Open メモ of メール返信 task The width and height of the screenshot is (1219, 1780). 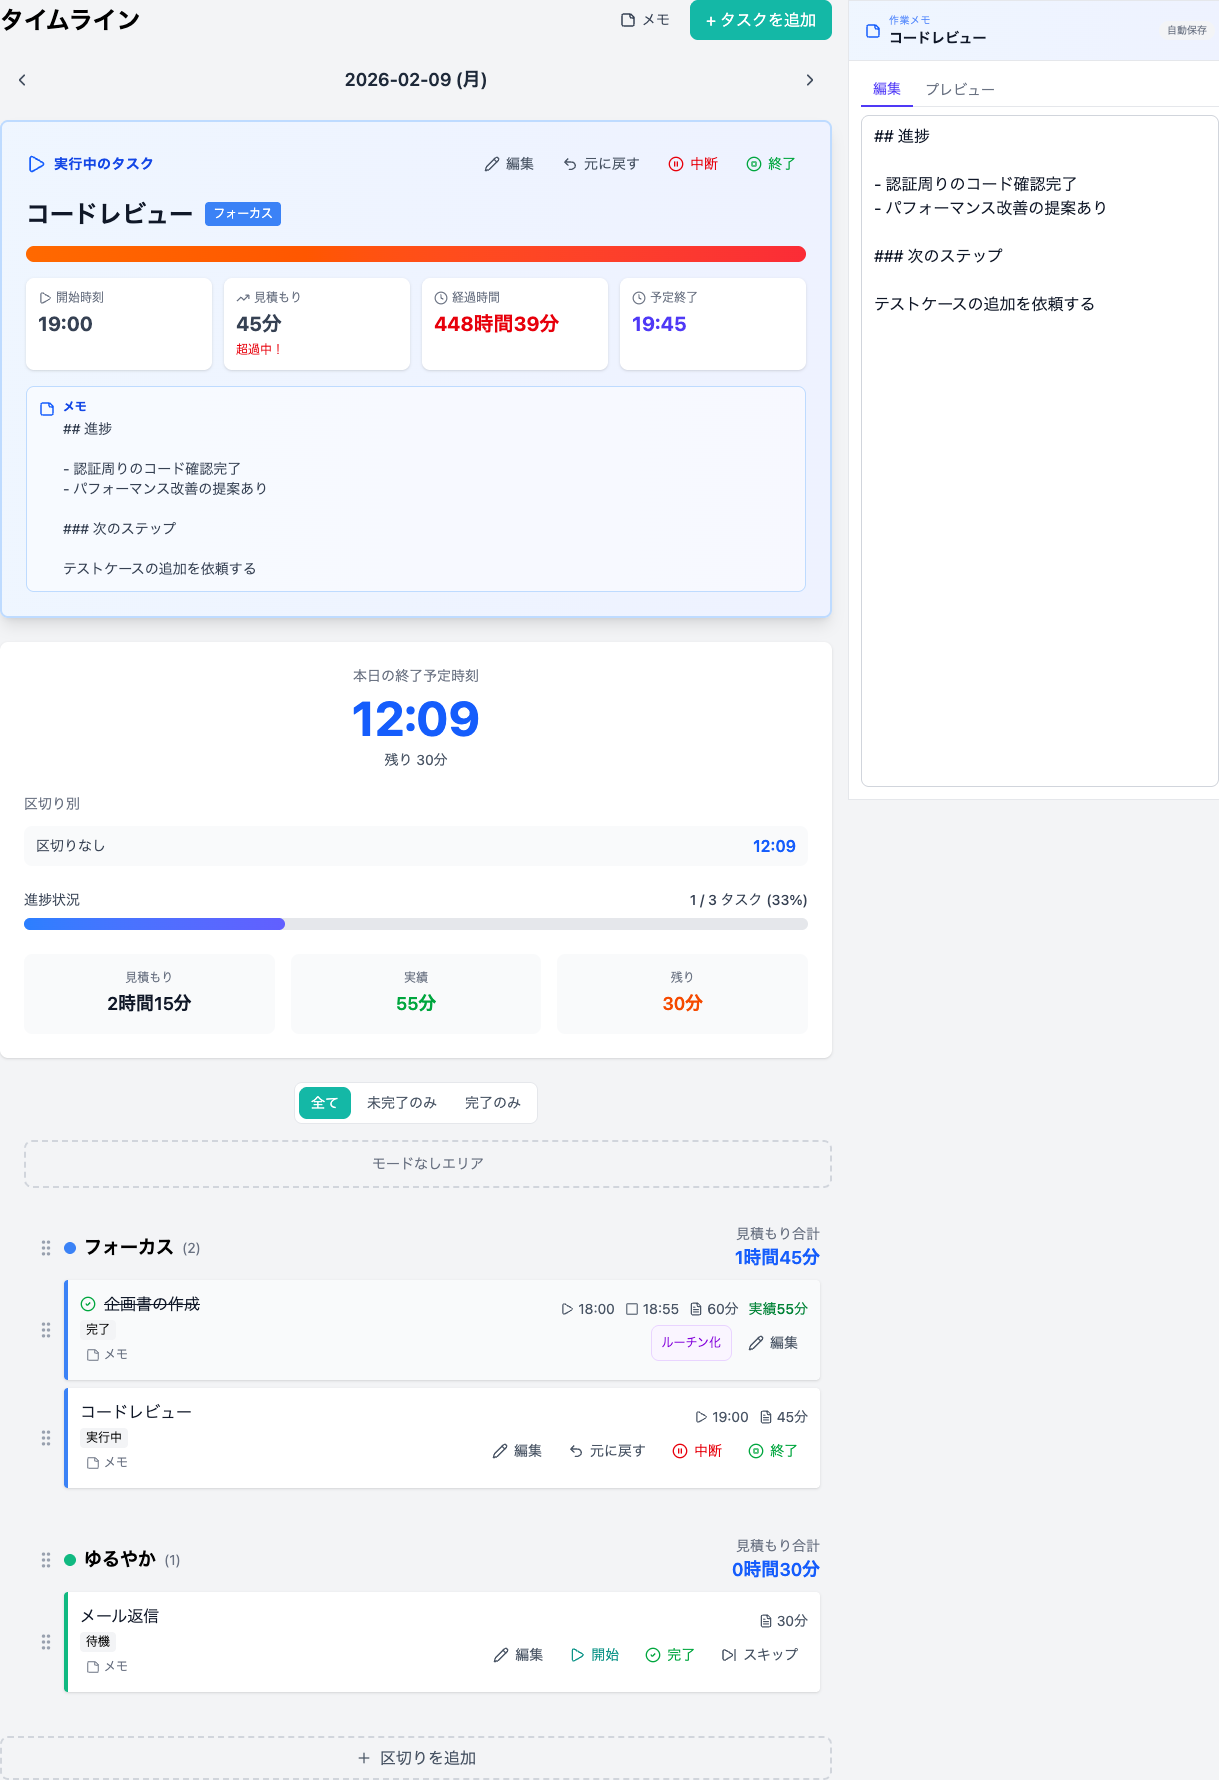(108, 1667)
